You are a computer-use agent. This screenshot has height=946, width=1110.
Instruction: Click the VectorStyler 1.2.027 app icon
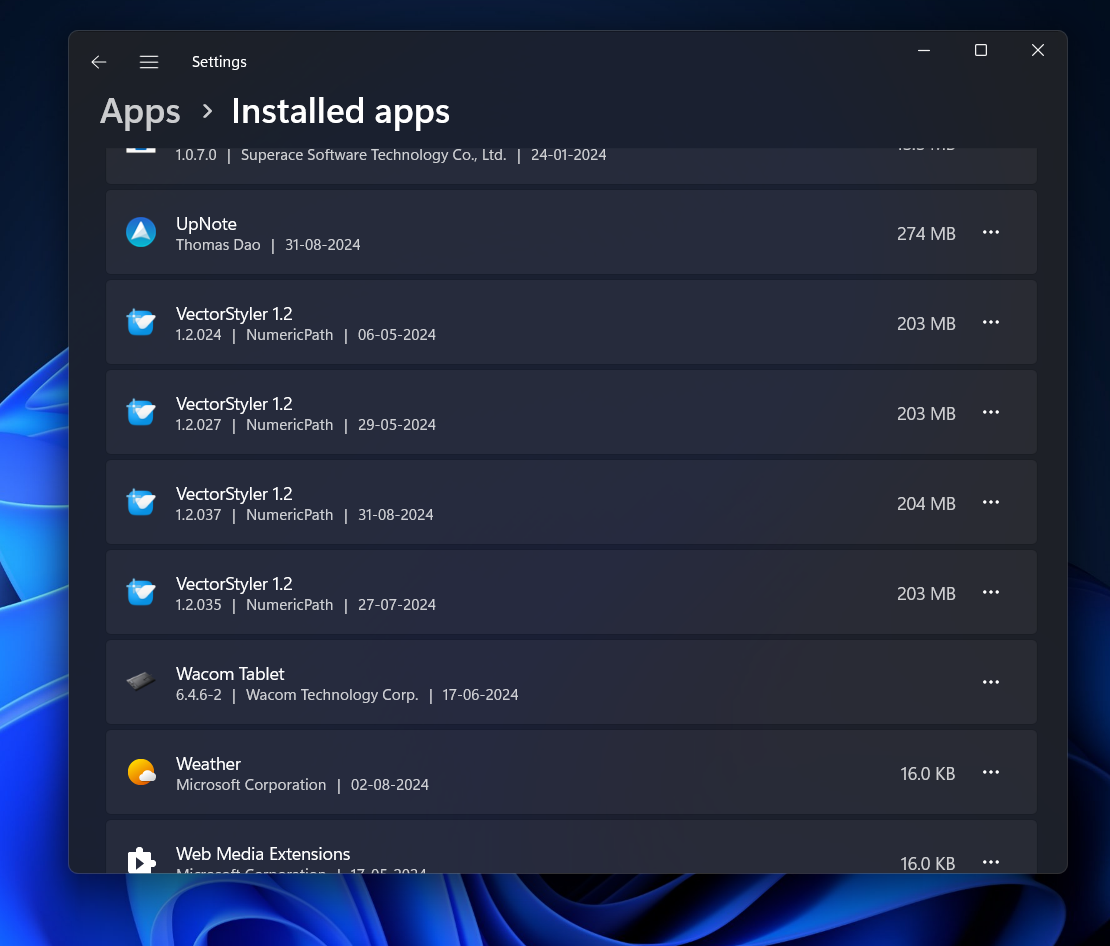click(x=141, y=413)
